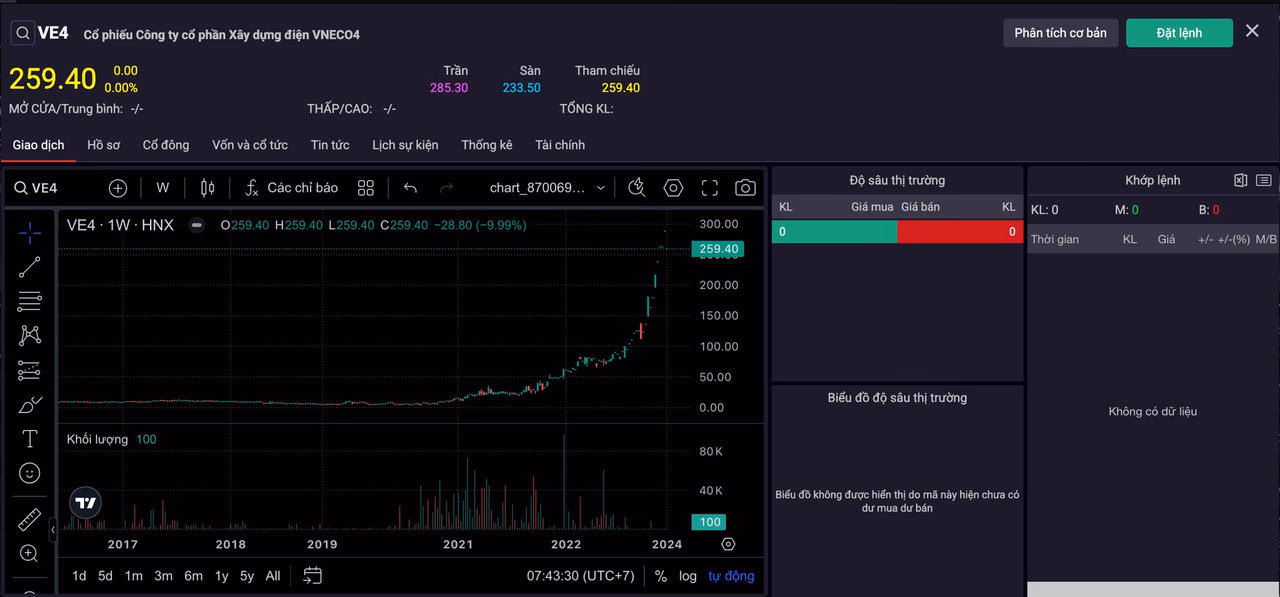
Task: Switch to the Hồ sơ tab
Action: tap(103, 145)
